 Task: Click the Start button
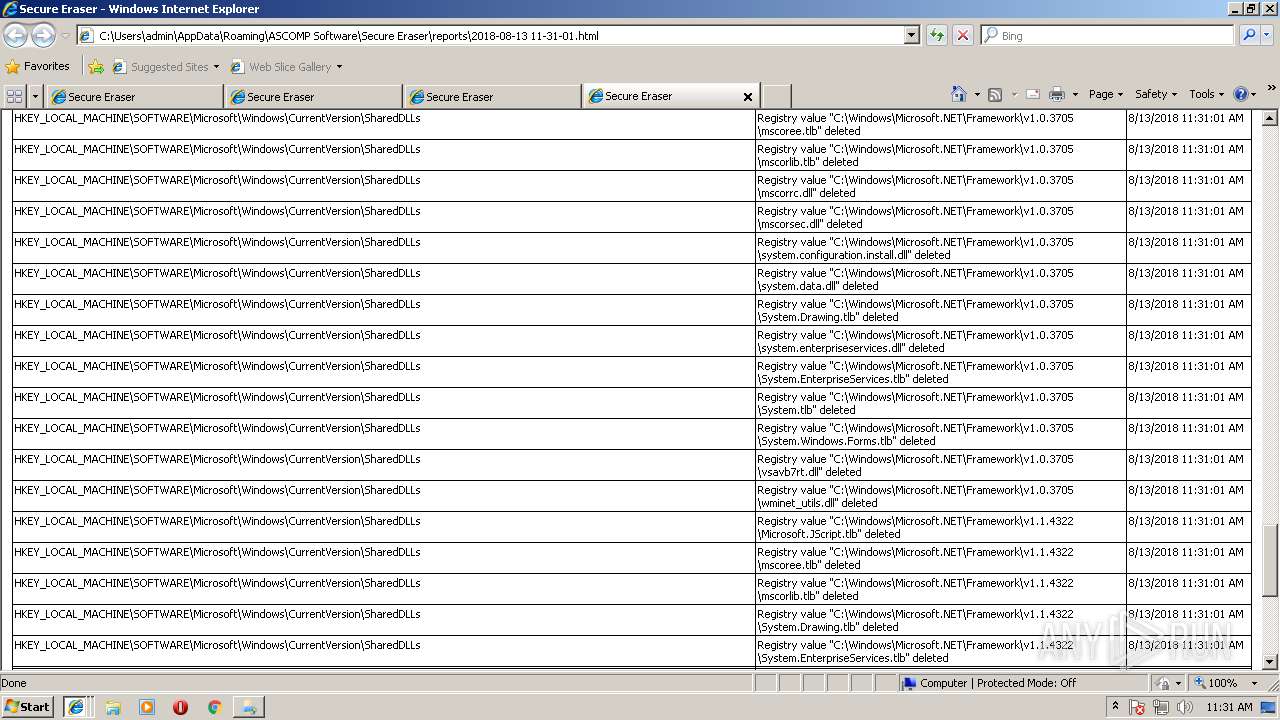[x=27, y=706]
